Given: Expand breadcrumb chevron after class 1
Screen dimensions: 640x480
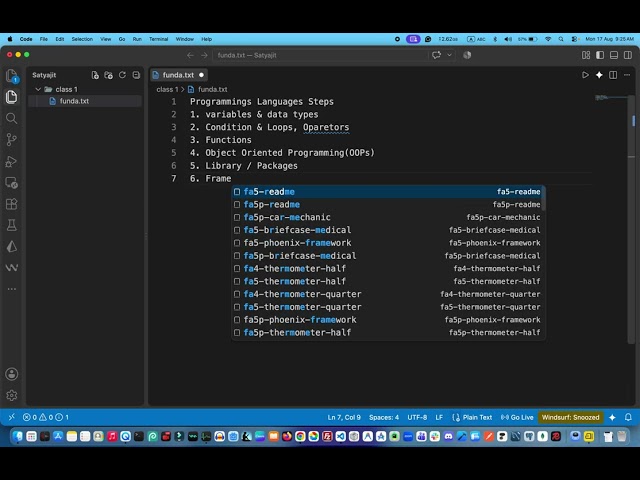Looking at the screenshot, I should pos(182,89).
